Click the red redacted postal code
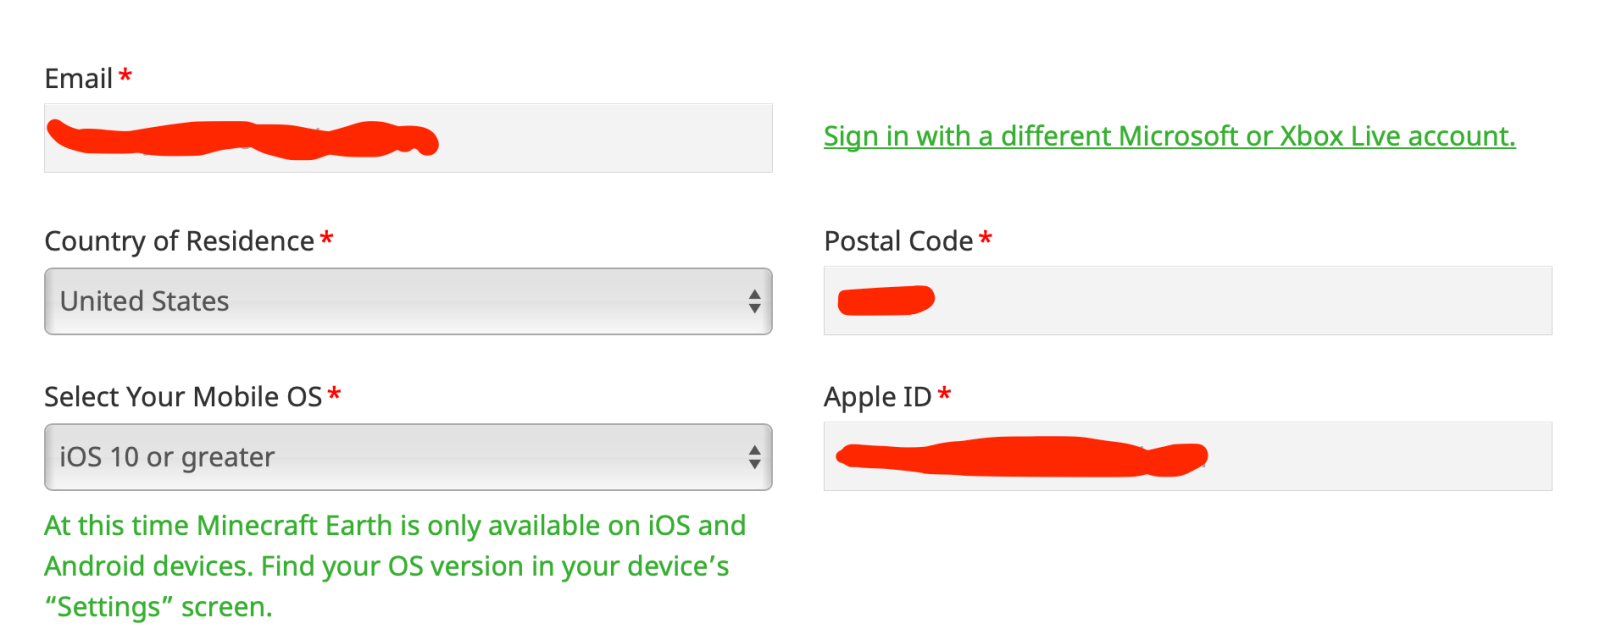The image size is (1600, 640). click(885, 300)
